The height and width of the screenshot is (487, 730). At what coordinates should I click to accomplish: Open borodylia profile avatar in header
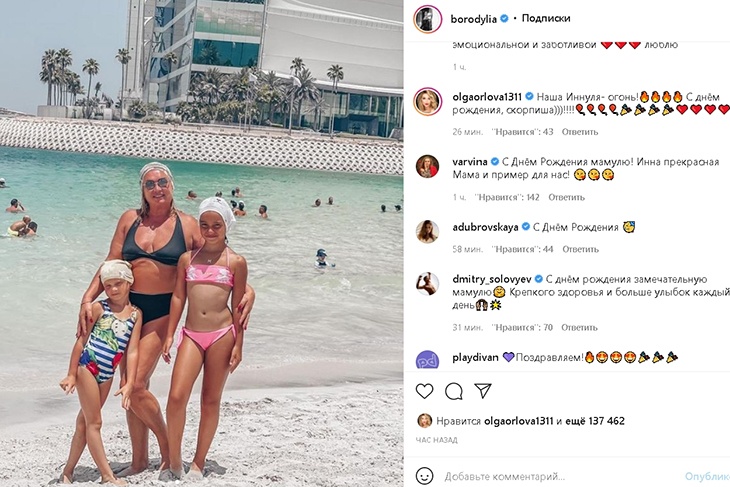(x=427, y=19)
